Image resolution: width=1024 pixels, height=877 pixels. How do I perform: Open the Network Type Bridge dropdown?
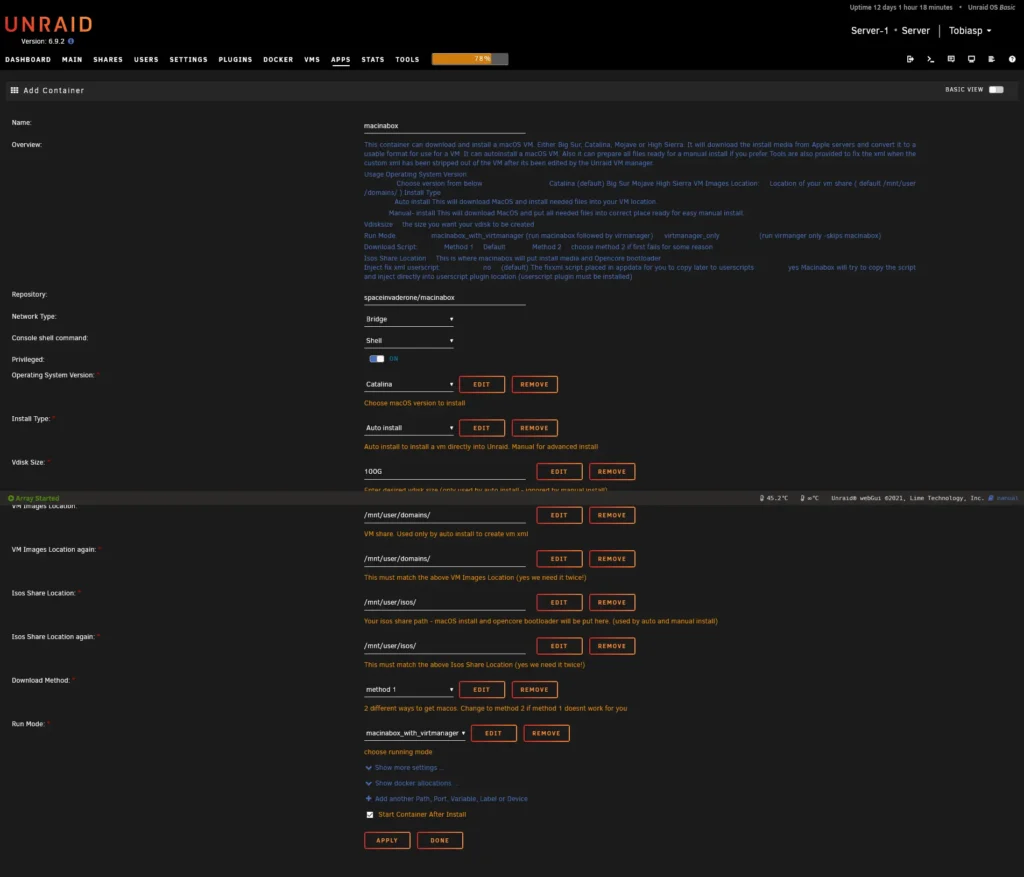pyautogui.click(x=409, y=319)
